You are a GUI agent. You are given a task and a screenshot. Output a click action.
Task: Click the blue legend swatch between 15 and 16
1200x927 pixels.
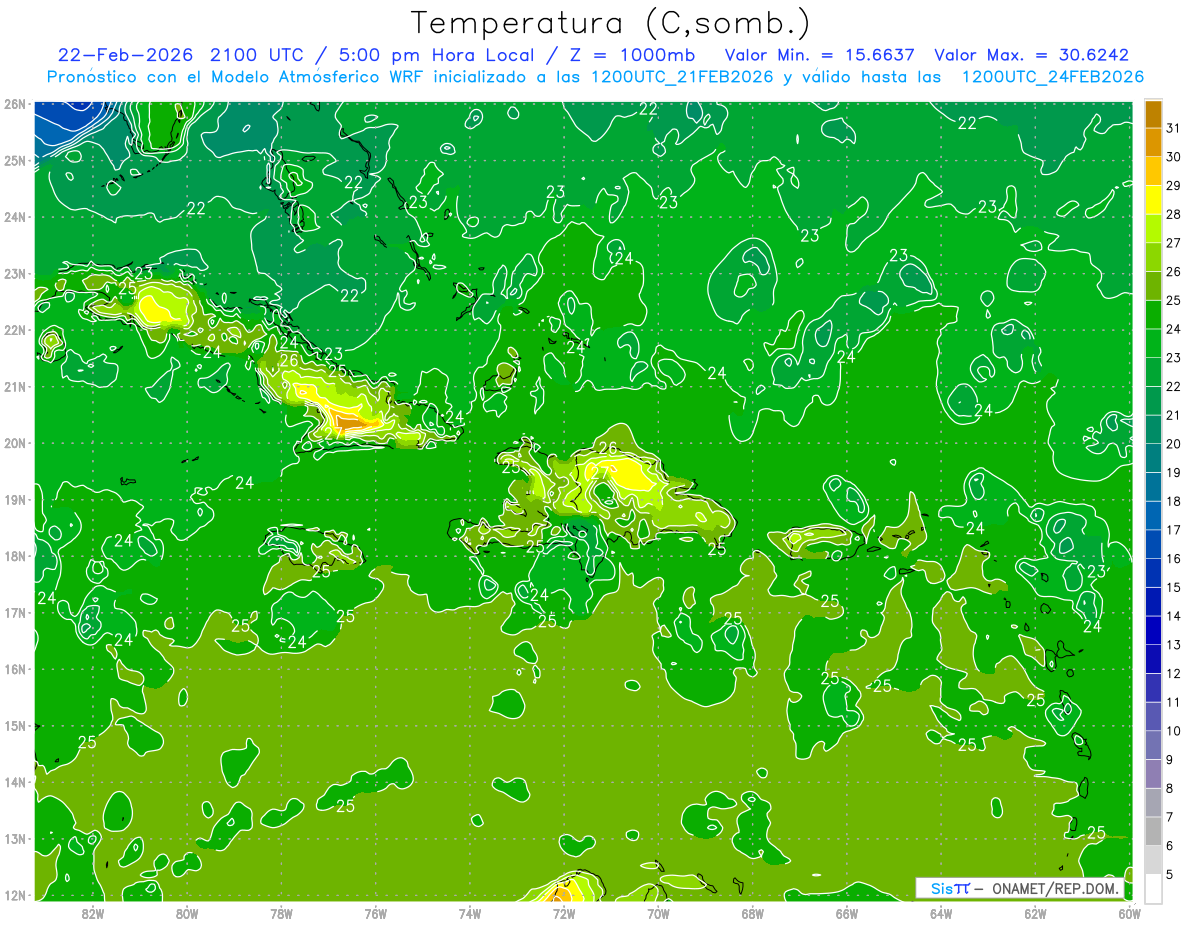click(x=1152, y=573)
